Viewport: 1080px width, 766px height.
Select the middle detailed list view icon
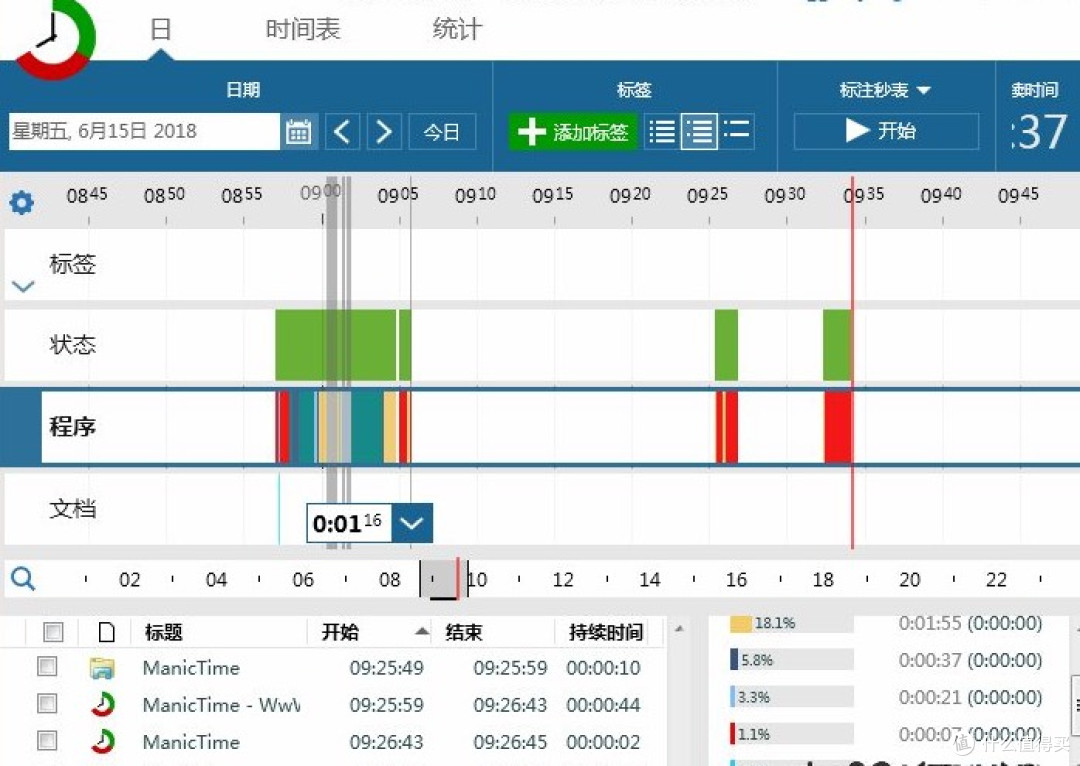click(700, 131)
